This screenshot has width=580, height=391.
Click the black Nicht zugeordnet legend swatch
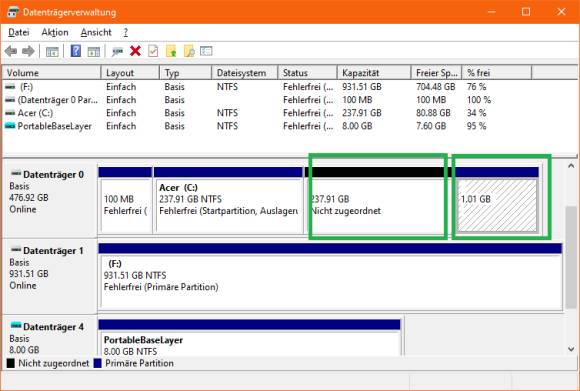11,363
